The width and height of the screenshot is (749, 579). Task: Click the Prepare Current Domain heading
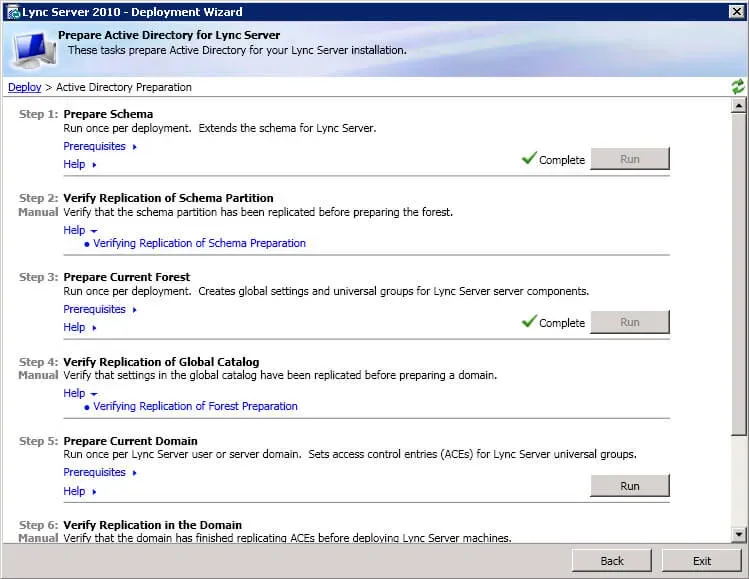coord(130,441)
